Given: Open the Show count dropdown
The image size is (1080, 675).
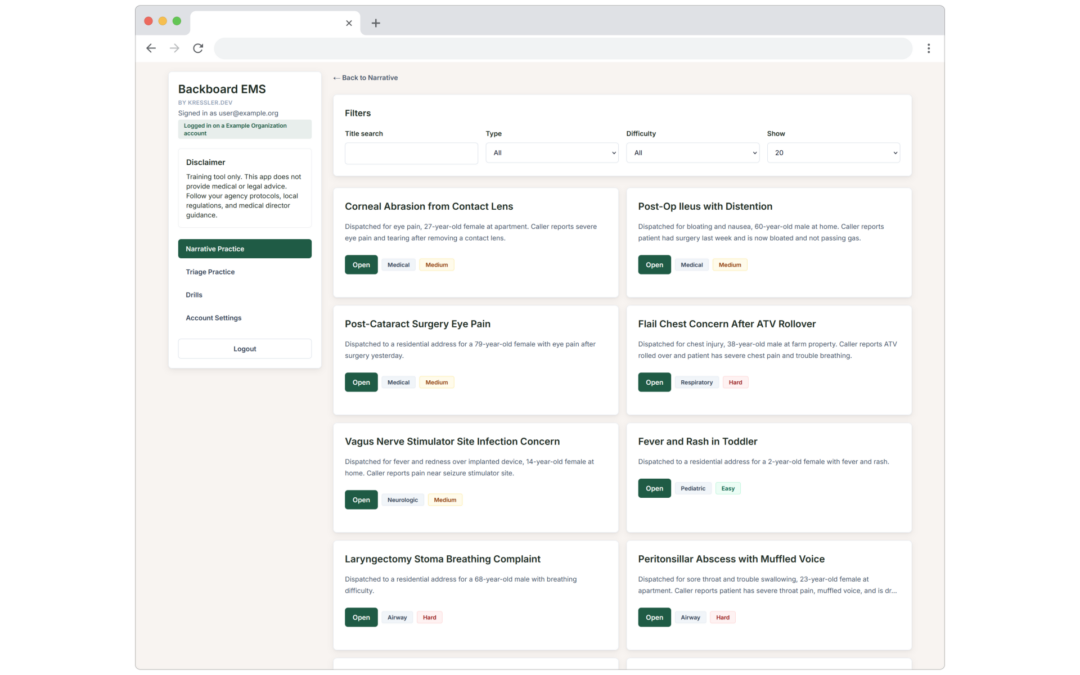Looking at the screenshot, I should coord(833,153).
